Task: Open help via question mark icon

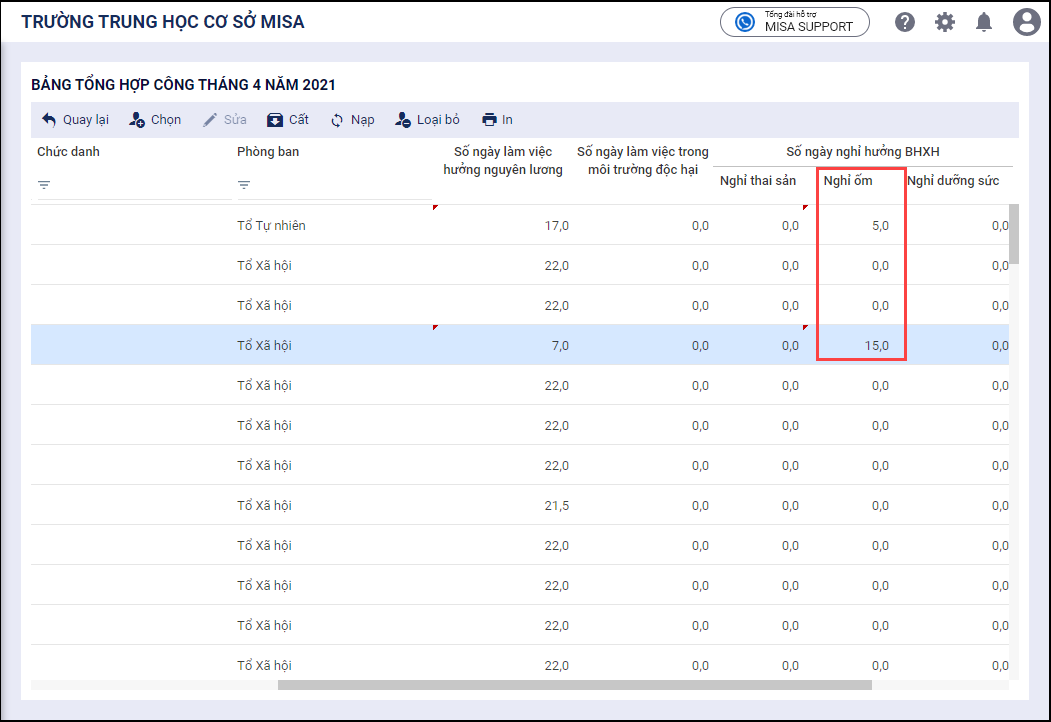Action: point(905,22)
